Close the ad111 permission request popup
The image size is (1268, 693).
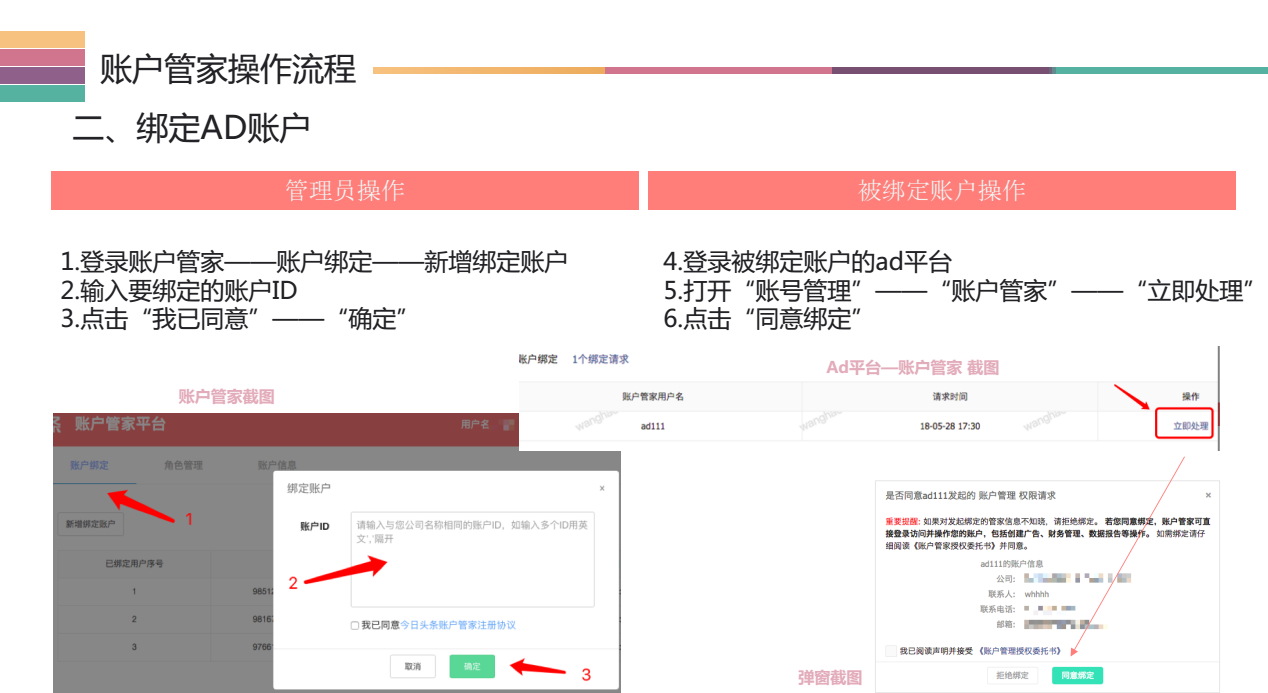(x=1208, y=495)
